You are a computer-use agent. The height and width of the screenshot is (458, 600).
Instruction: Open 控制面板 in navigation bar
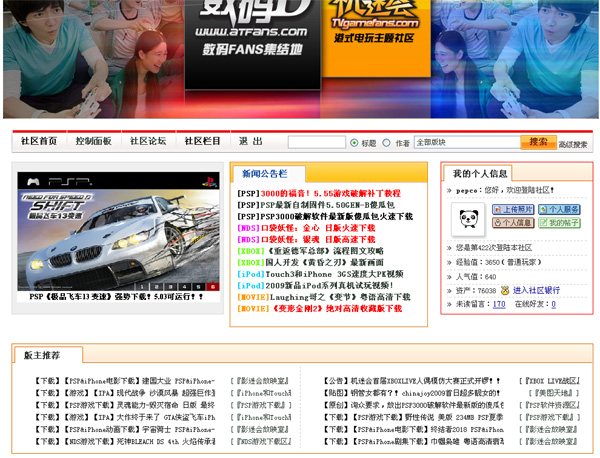pyautogui.click(x=94, y=141)
